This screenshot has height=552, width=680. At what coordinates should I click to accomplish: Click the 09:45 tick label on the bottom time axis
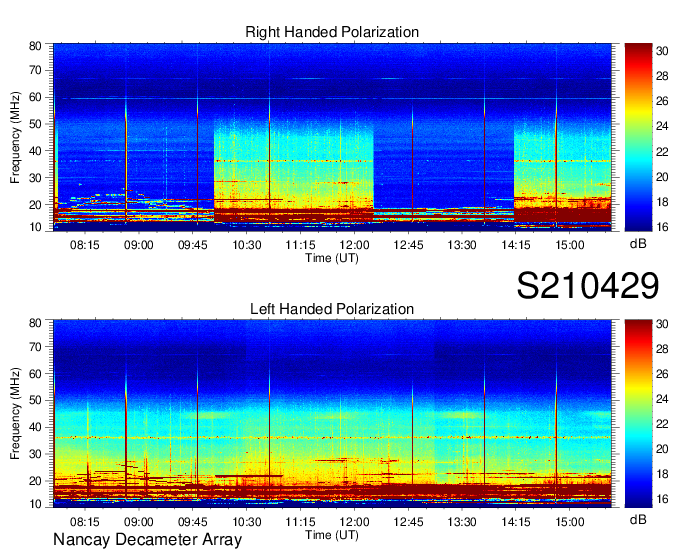pos(193,522)
